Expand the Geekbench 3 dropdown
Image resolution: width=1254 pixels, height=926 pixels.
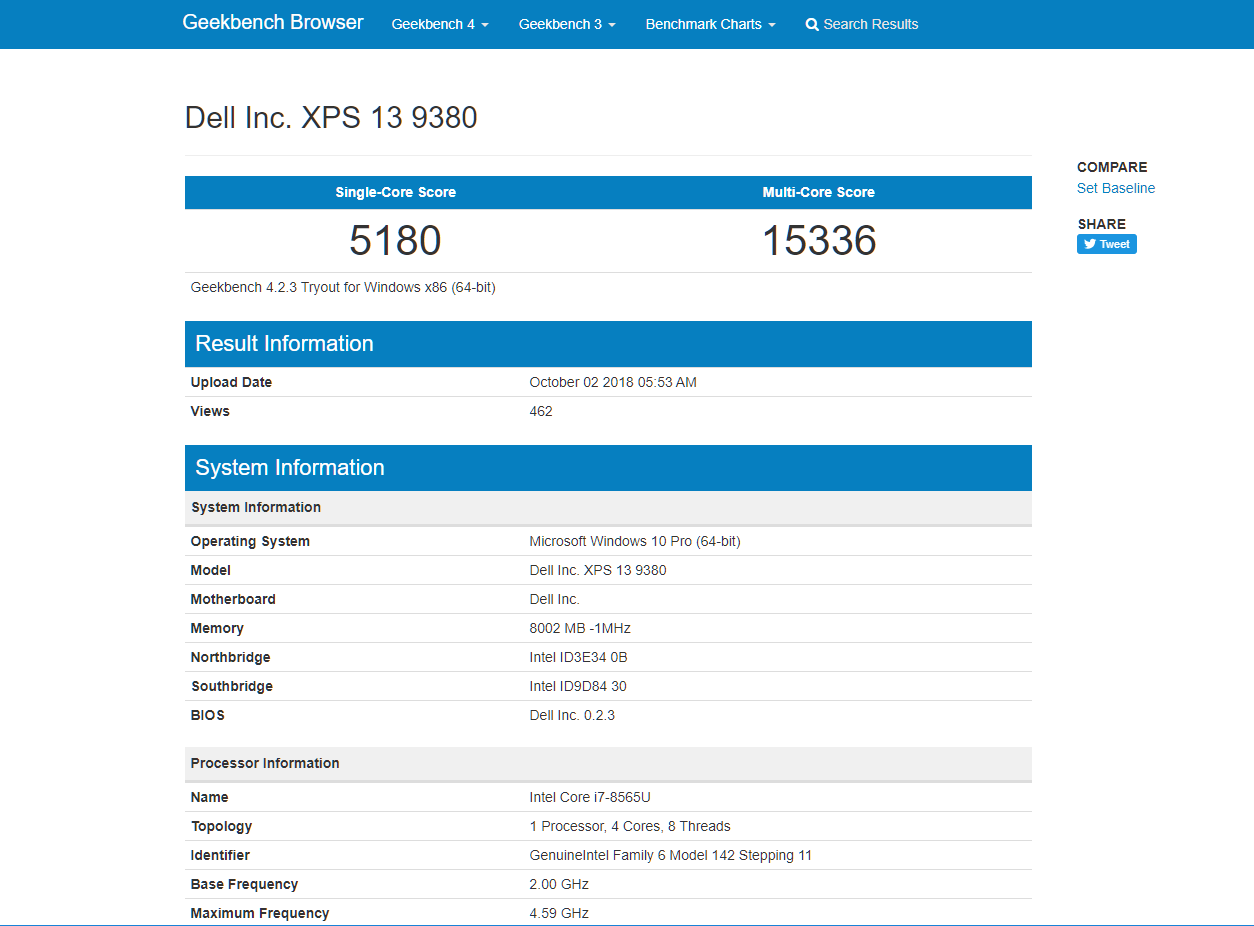coord(567,24)
